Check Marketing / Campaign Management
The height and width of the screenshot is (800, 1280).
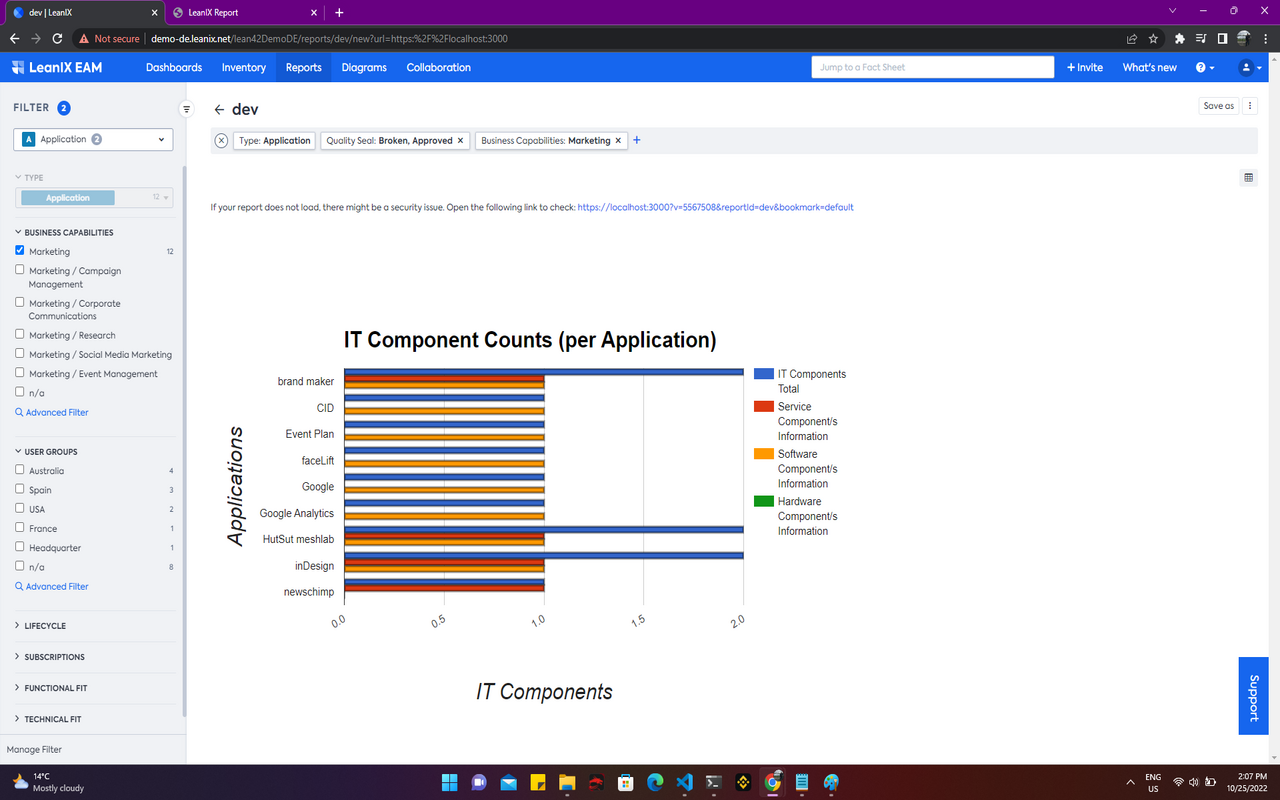coord(20,270)
